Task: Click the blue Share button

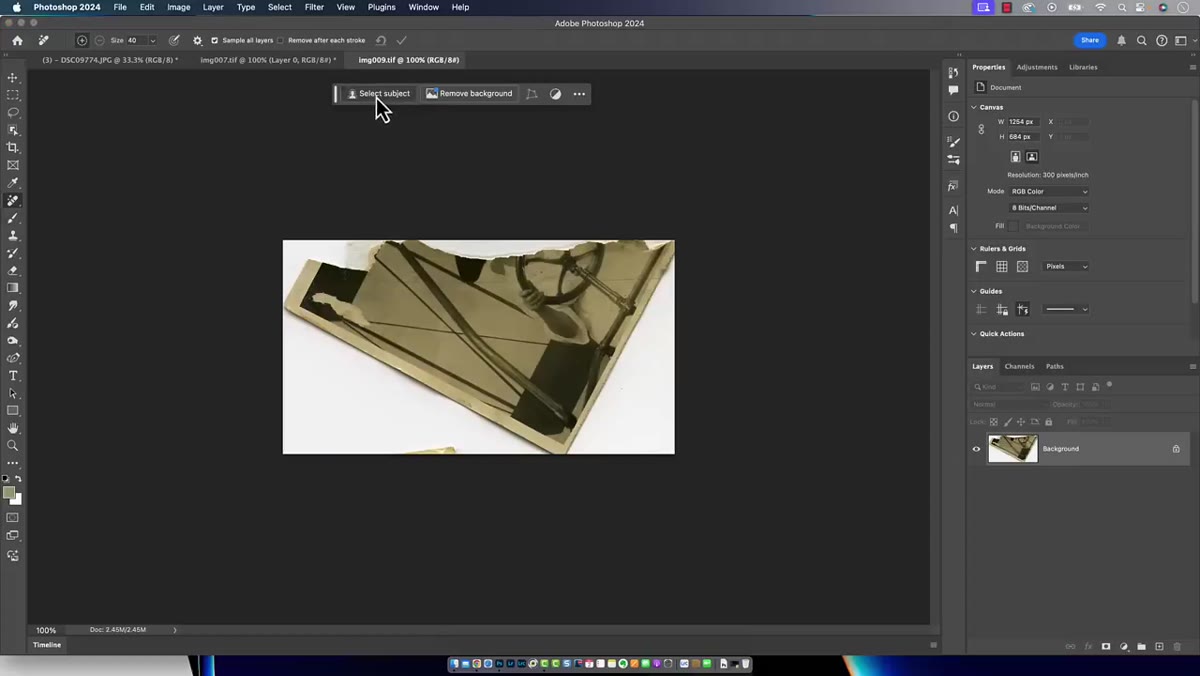Action: click(x=1090, y=40)
